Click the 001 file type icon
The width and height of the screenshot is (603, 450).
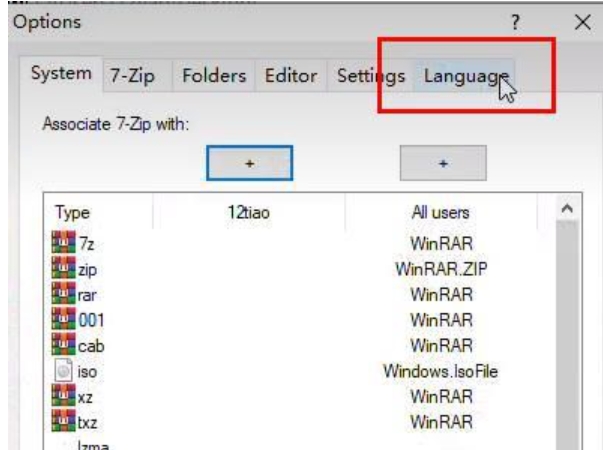tap(62, 320)
